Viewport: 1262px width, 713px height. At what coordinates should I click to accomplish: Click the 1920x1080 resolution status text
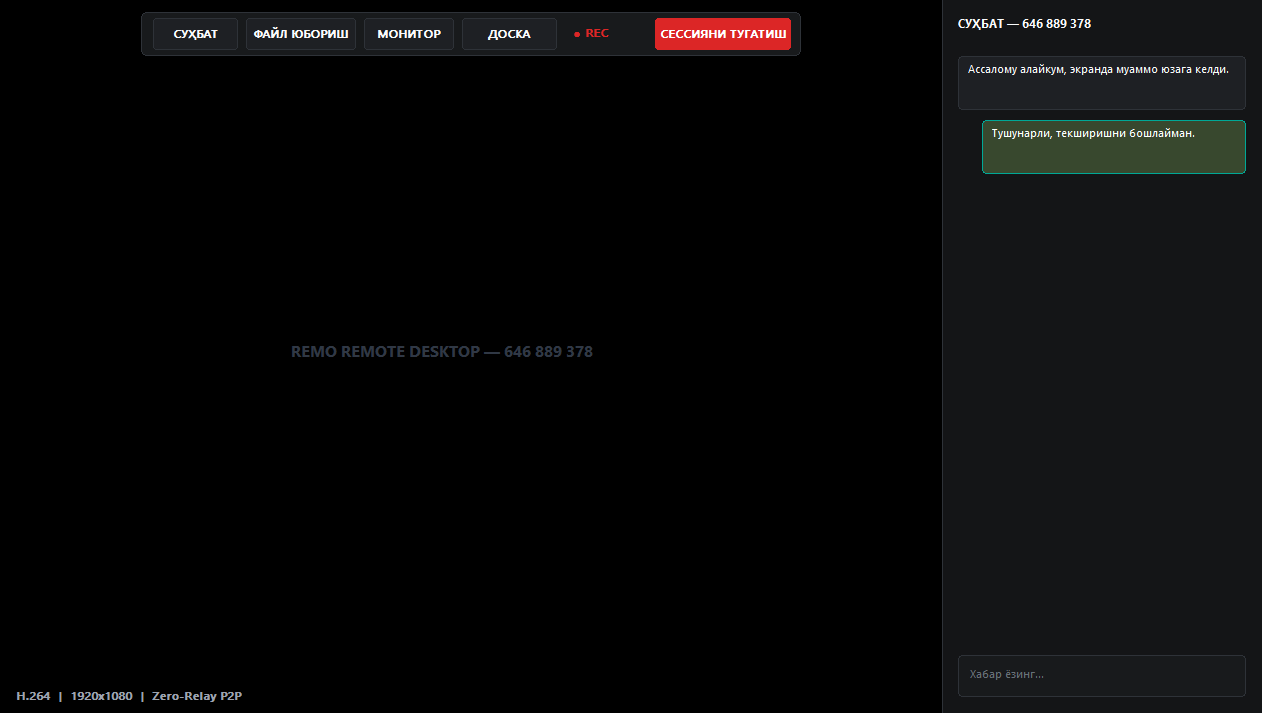(x=101, y=696)
